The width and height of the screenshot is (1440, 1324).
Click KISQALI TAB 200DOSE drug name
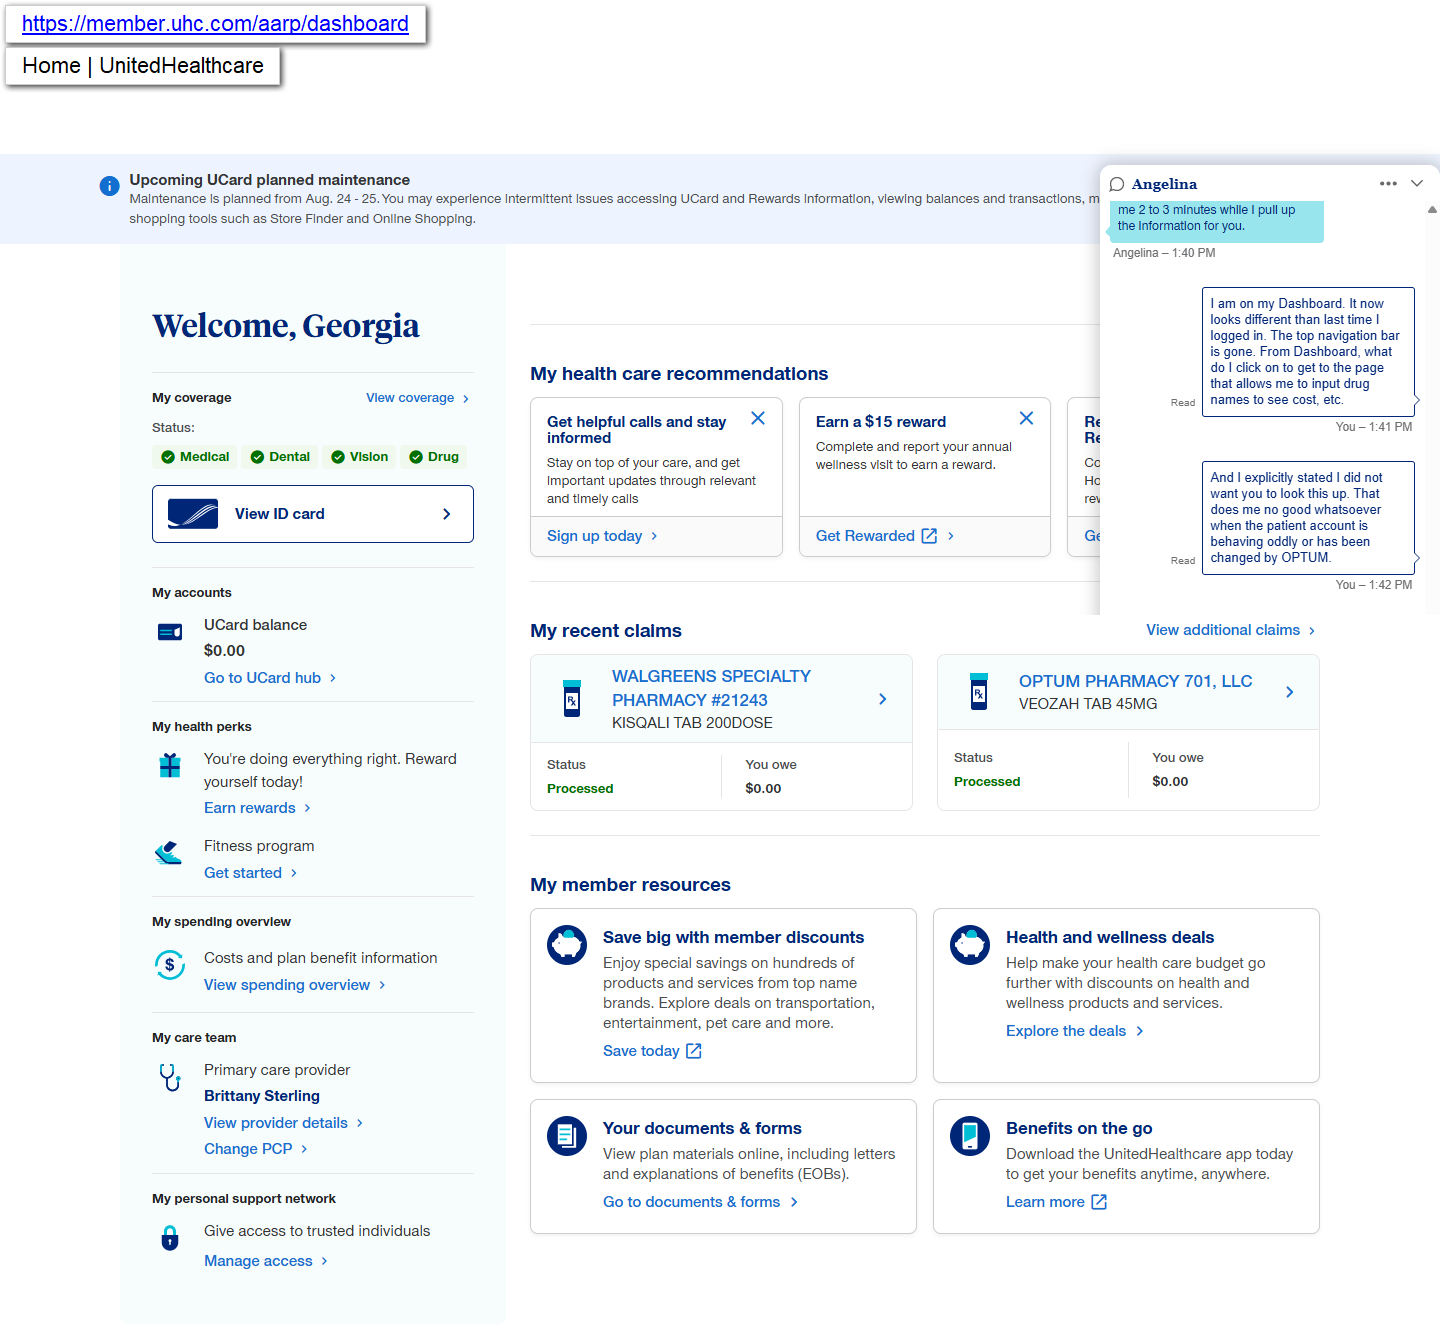pyautogui.click(x=692, y=723)
